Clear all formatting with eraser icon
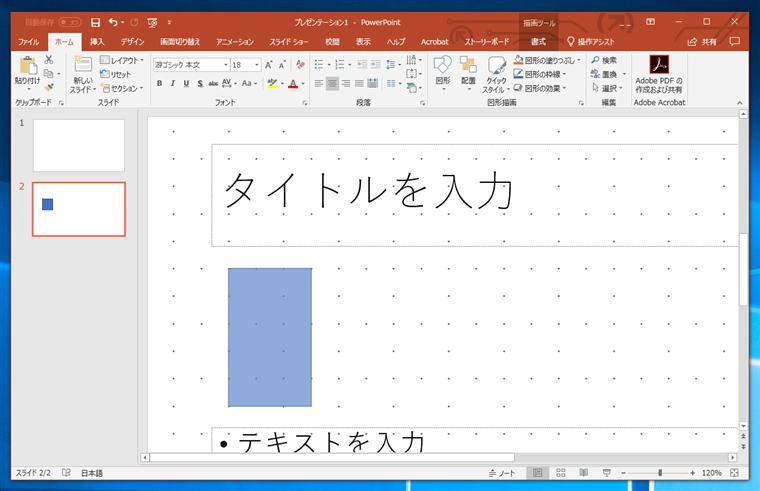 [301, 64]
